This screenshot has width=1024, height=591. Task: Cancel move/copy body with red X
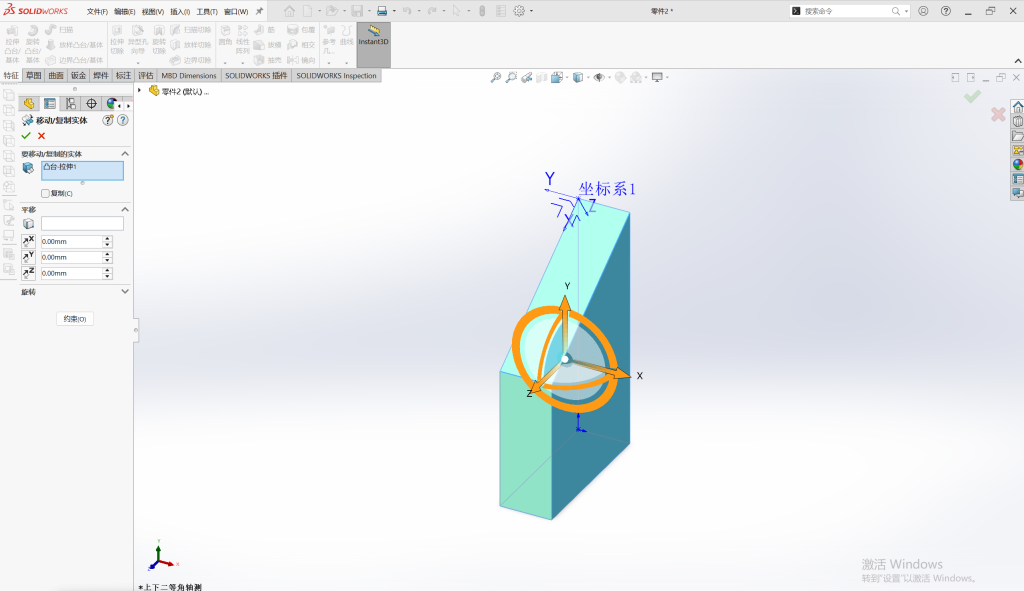point(42,136)
